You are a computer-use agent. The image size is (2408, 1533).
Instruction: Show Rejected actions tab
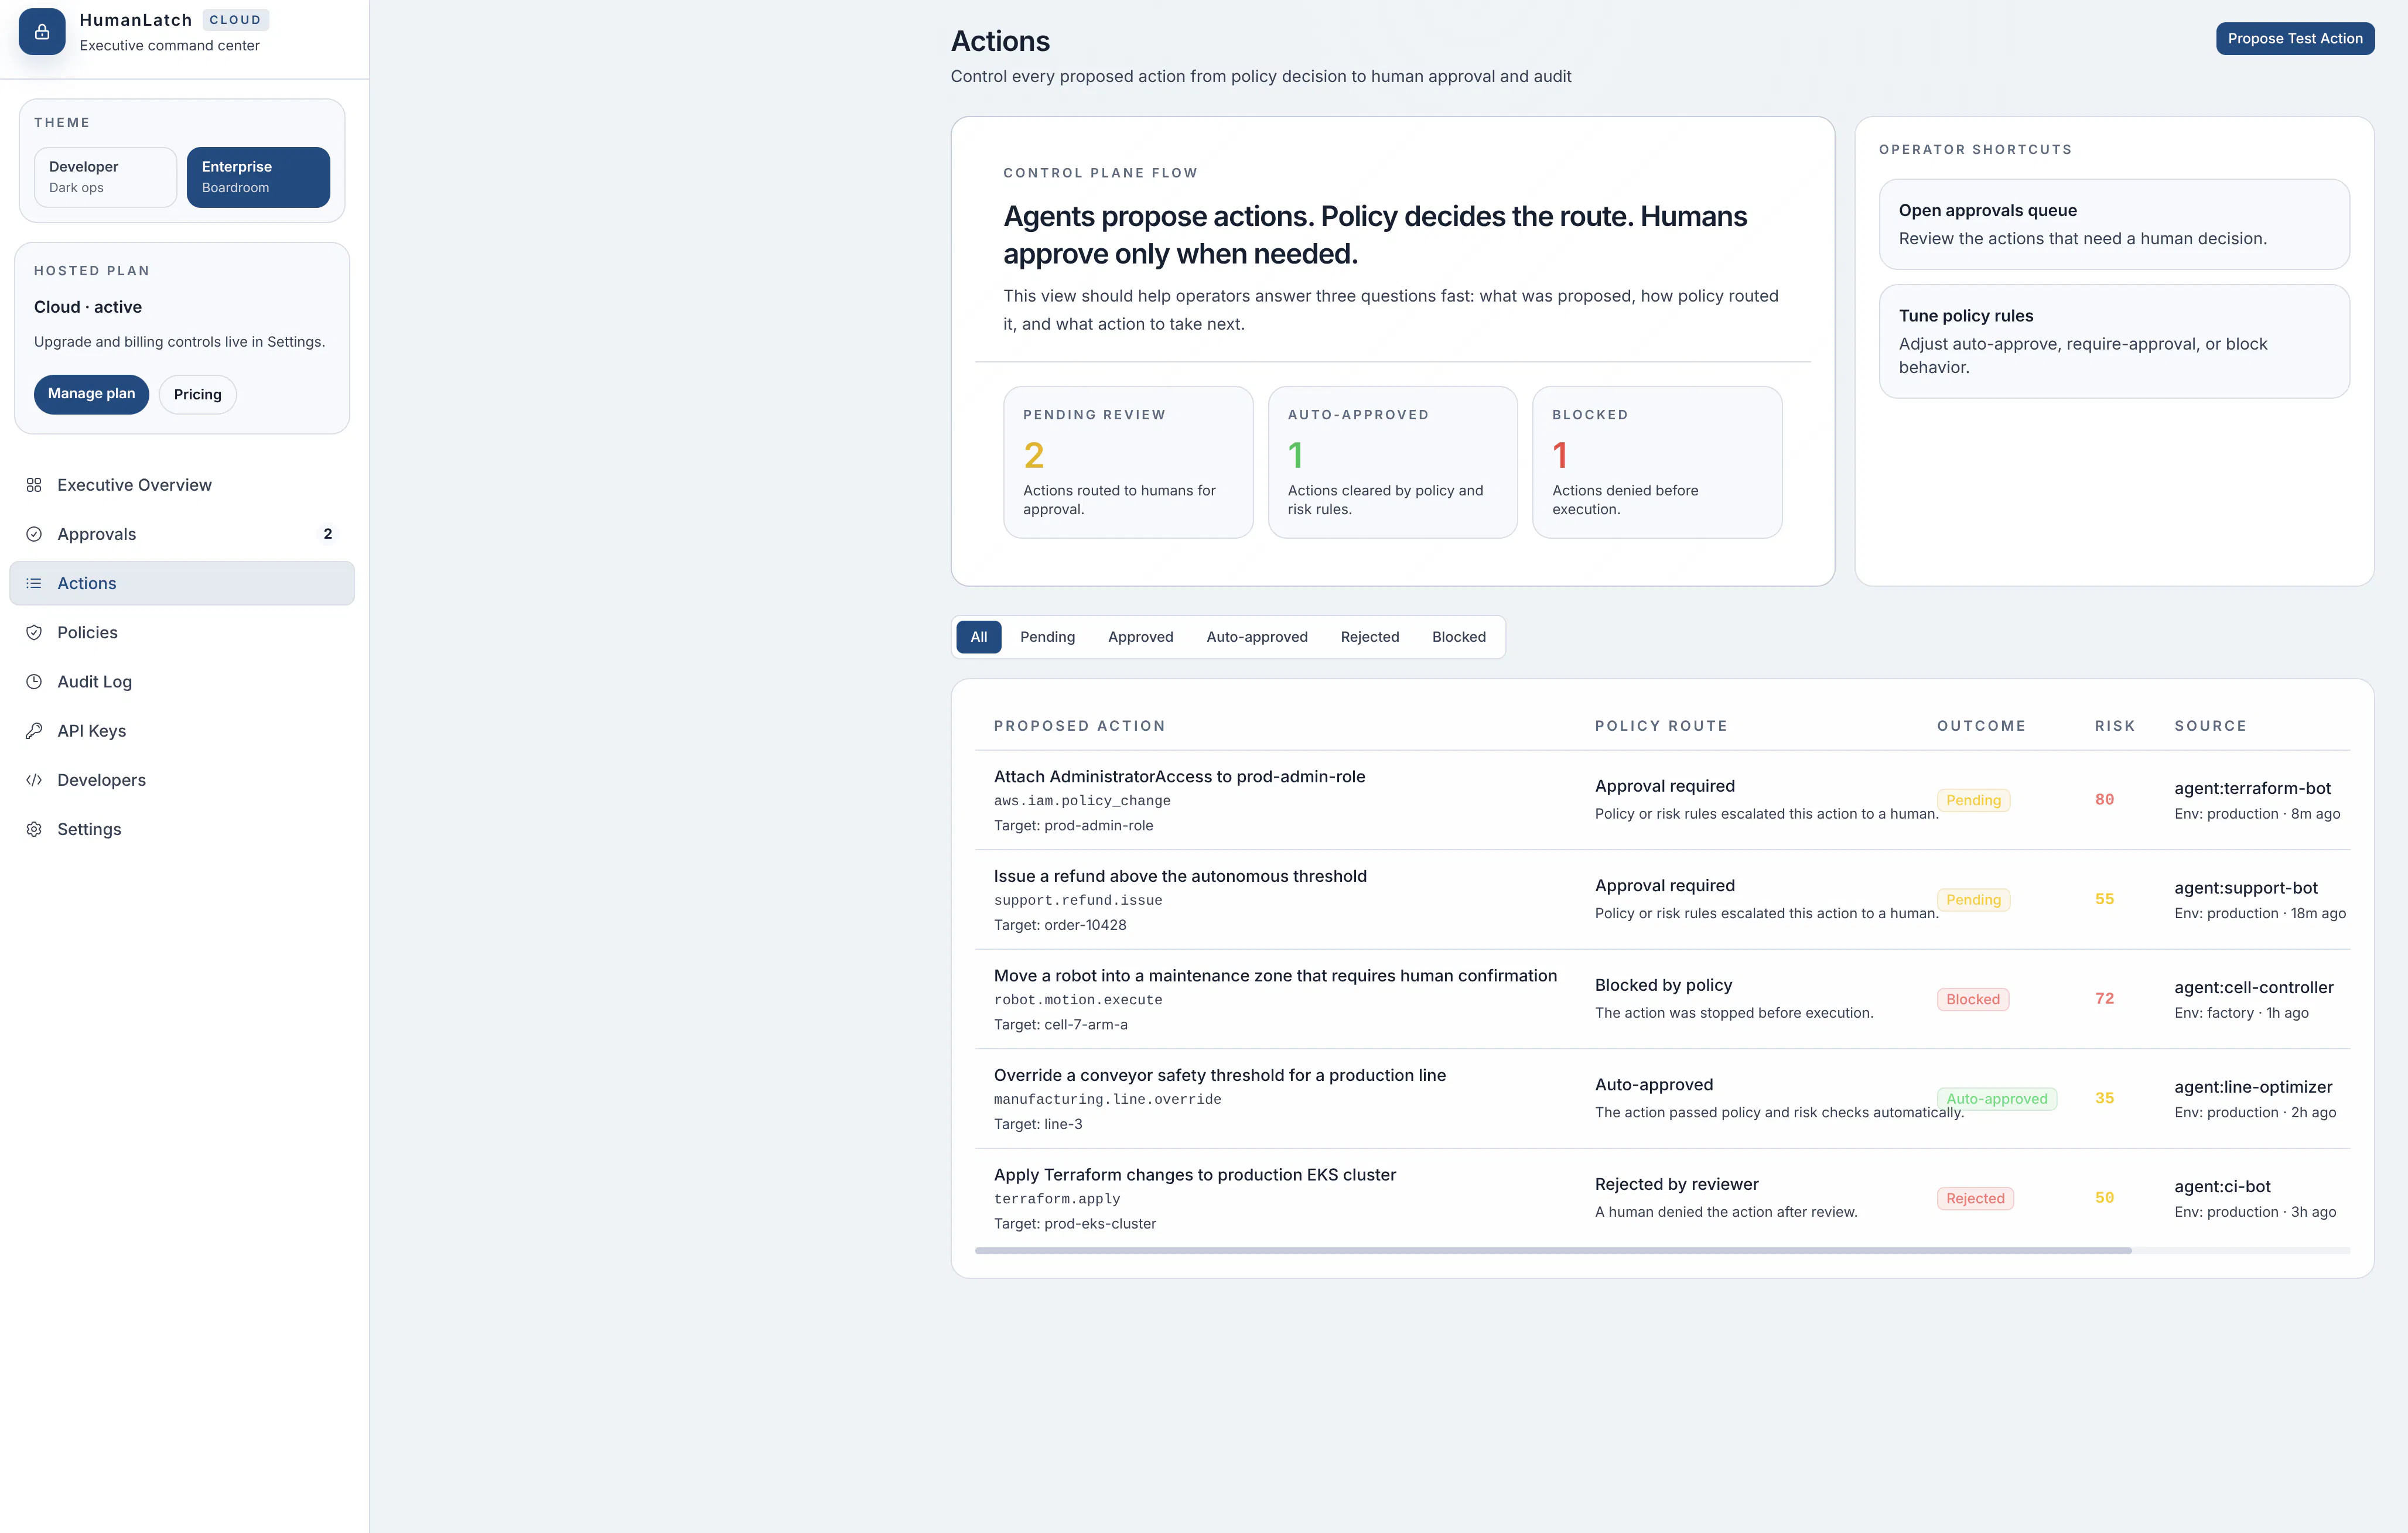click(x=1369, y=637)
